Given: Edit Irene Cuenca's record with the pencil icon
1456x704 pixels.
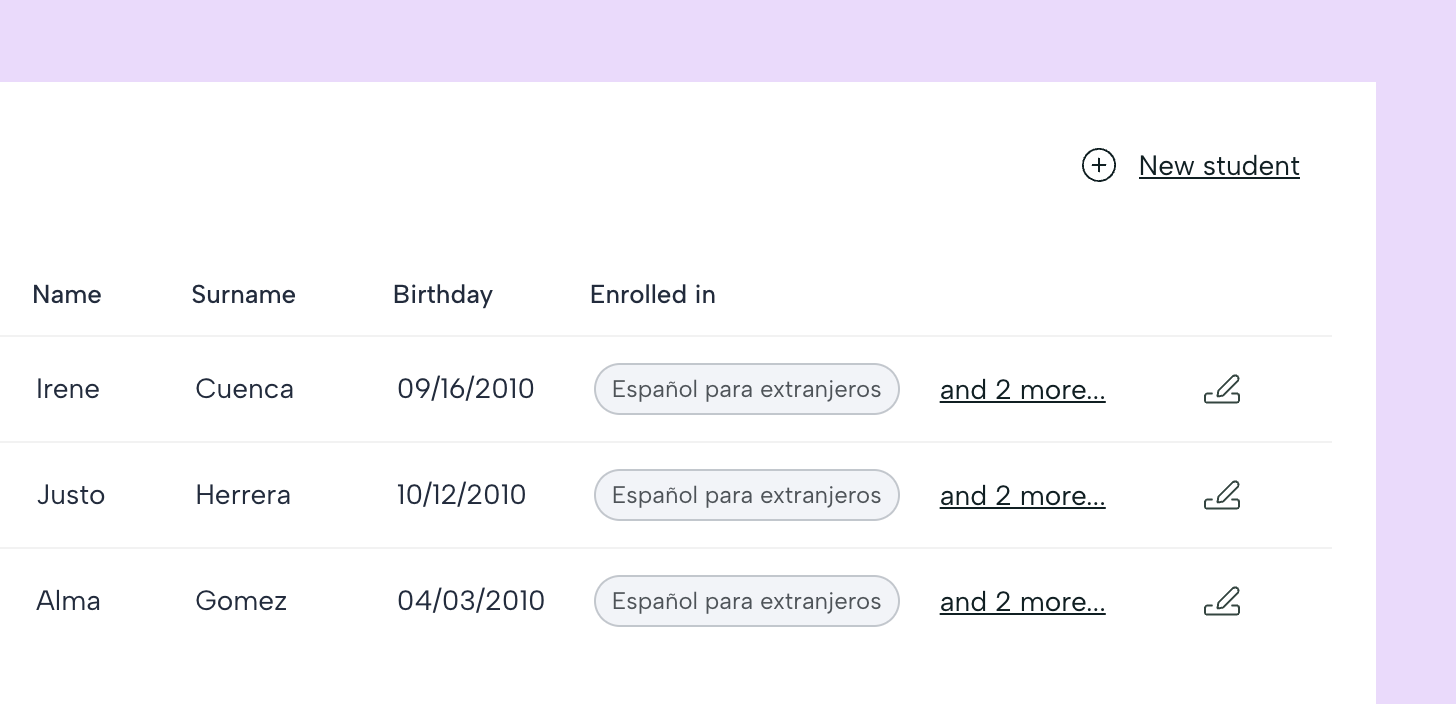Looking at the screenshot, I should point(1222,389).
